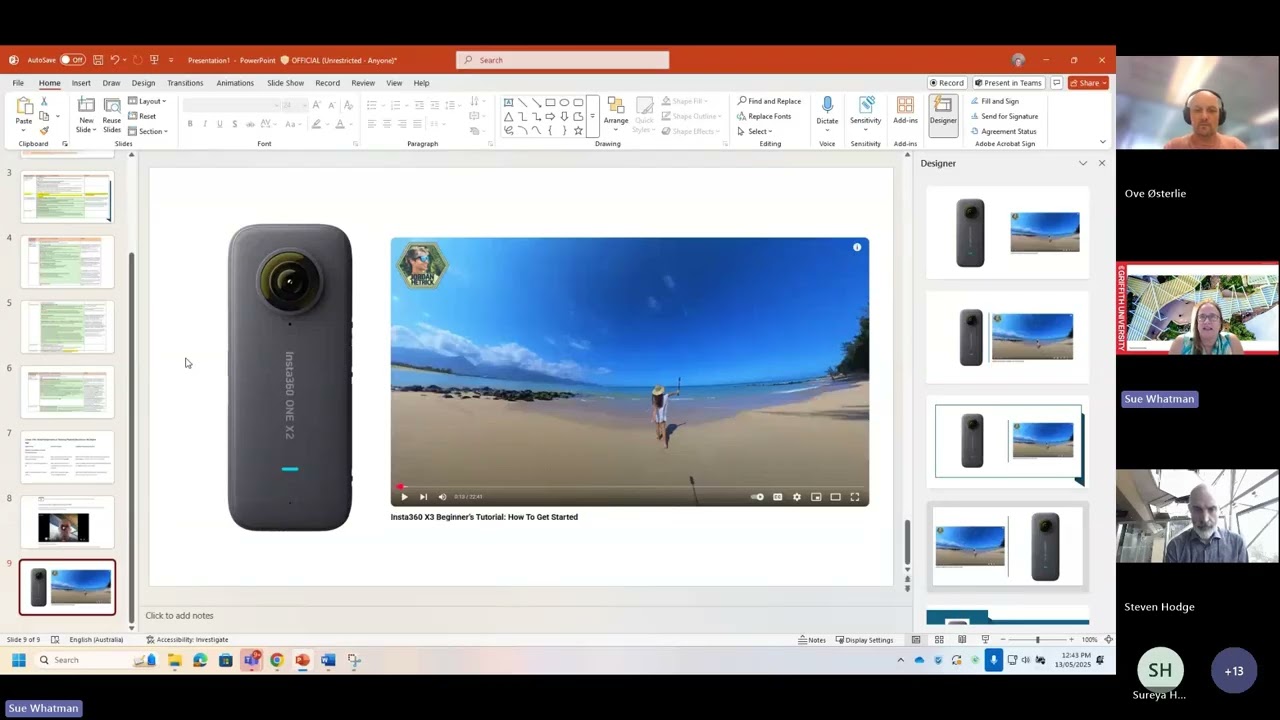Toggle Notes pane from status bar

coord(812,640)
